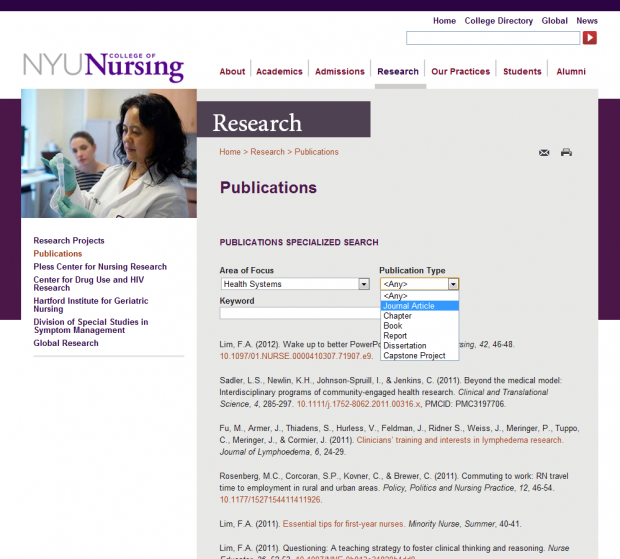Click the laboratory researcher photo
This screenshot has width=620, height=559.
[x=109, y=153]
